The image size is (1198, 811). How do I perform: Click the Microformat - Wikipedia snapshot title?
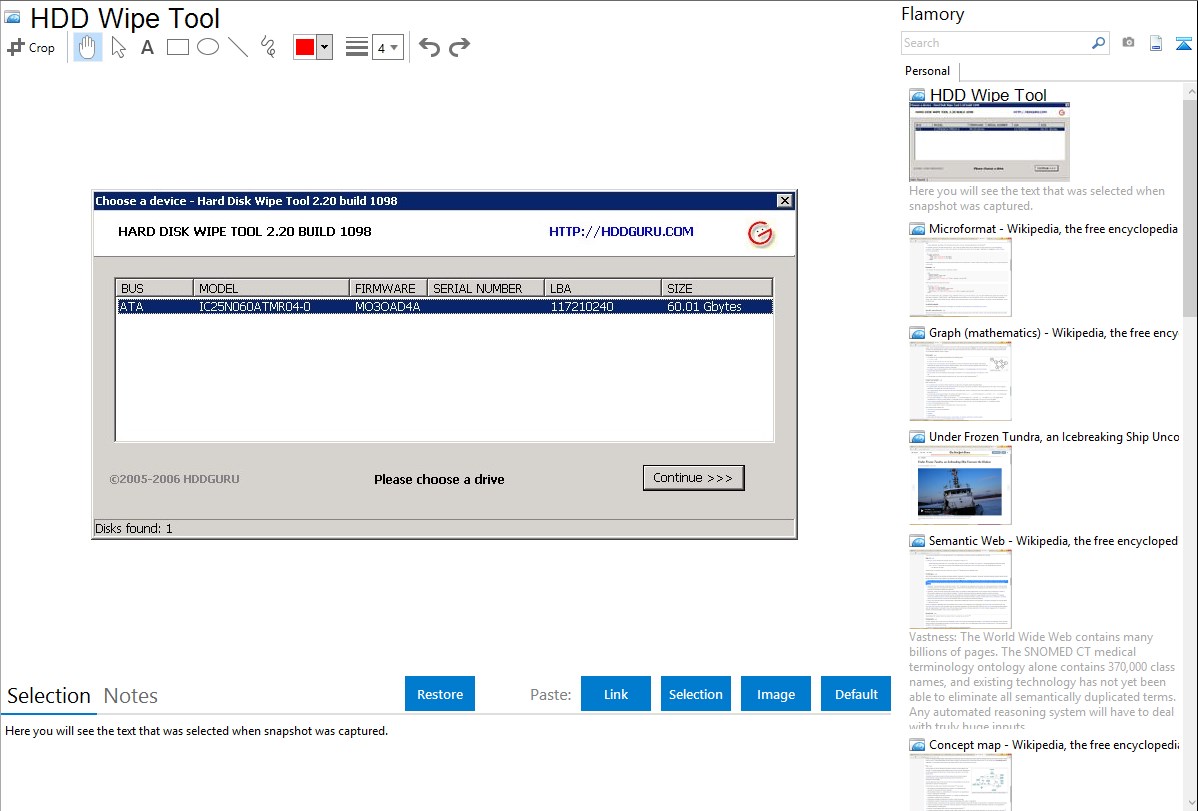click(x=1053, y=229)
